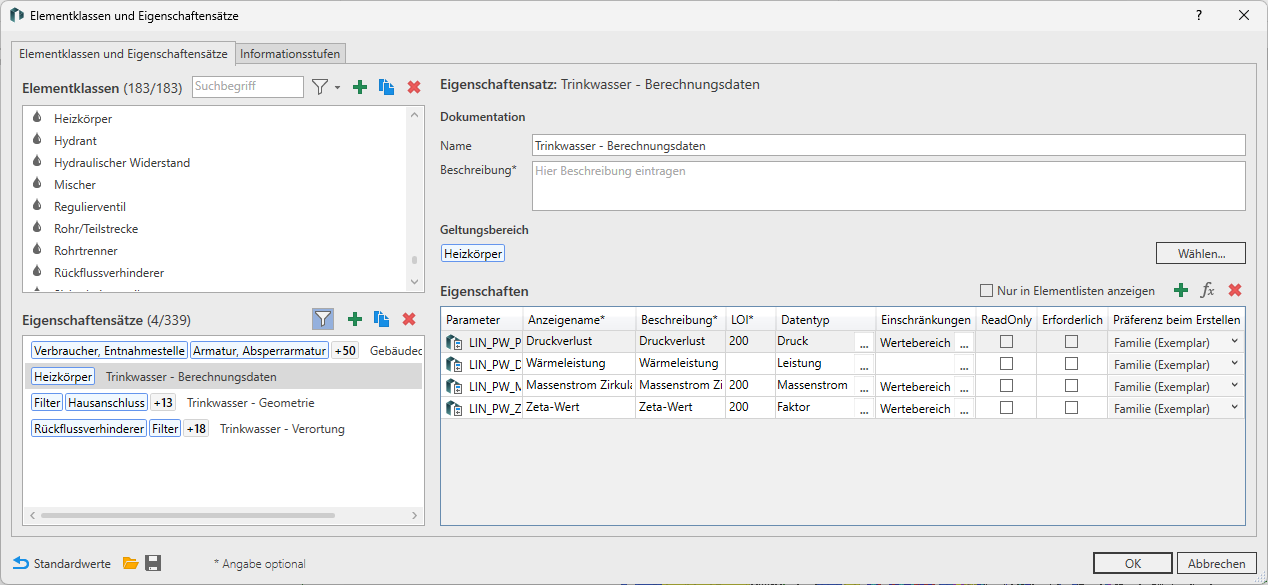Image resolution: width=1268 pixels, height=585 pixels.
Task: Open folder icon to load settings
Action: (x=130, y=563)
